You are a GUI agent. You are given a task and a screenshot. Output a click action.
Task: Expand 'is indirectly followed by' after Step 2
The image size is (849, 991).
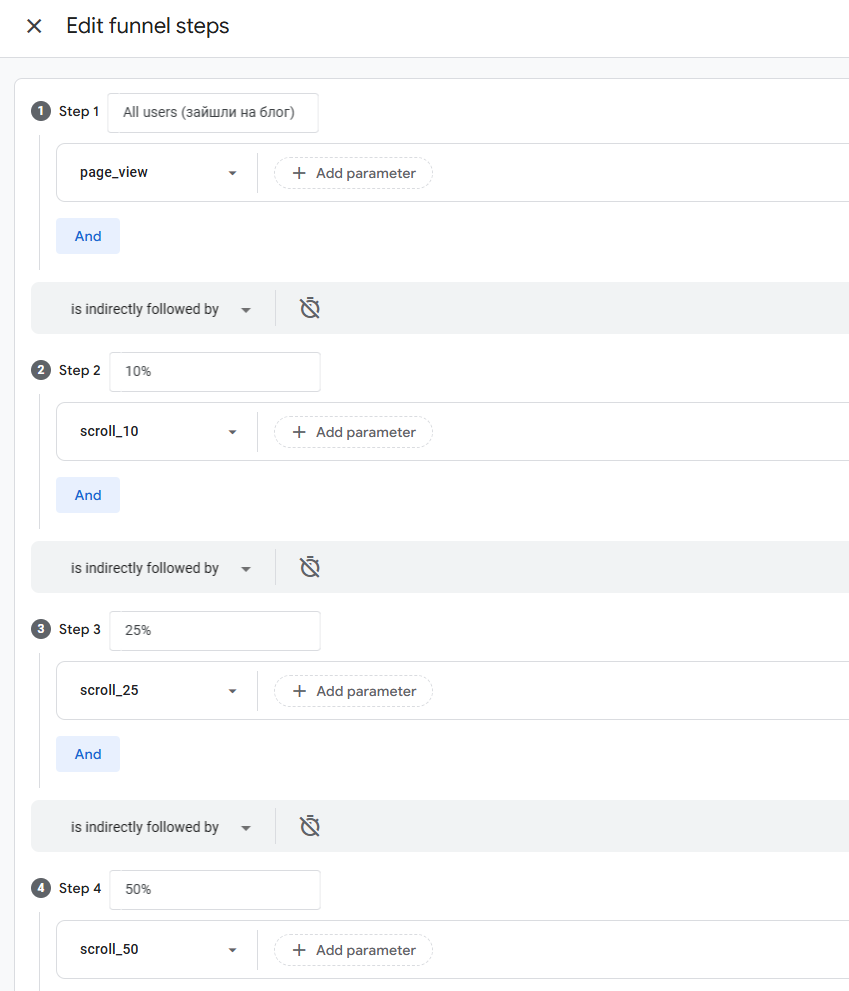(x=160, y=569)
